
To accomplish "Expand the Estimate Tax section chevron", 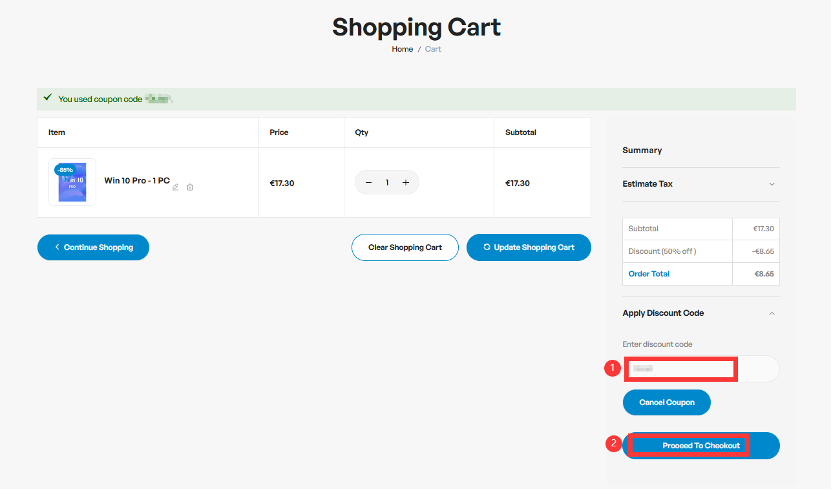I will pos(771,184).
